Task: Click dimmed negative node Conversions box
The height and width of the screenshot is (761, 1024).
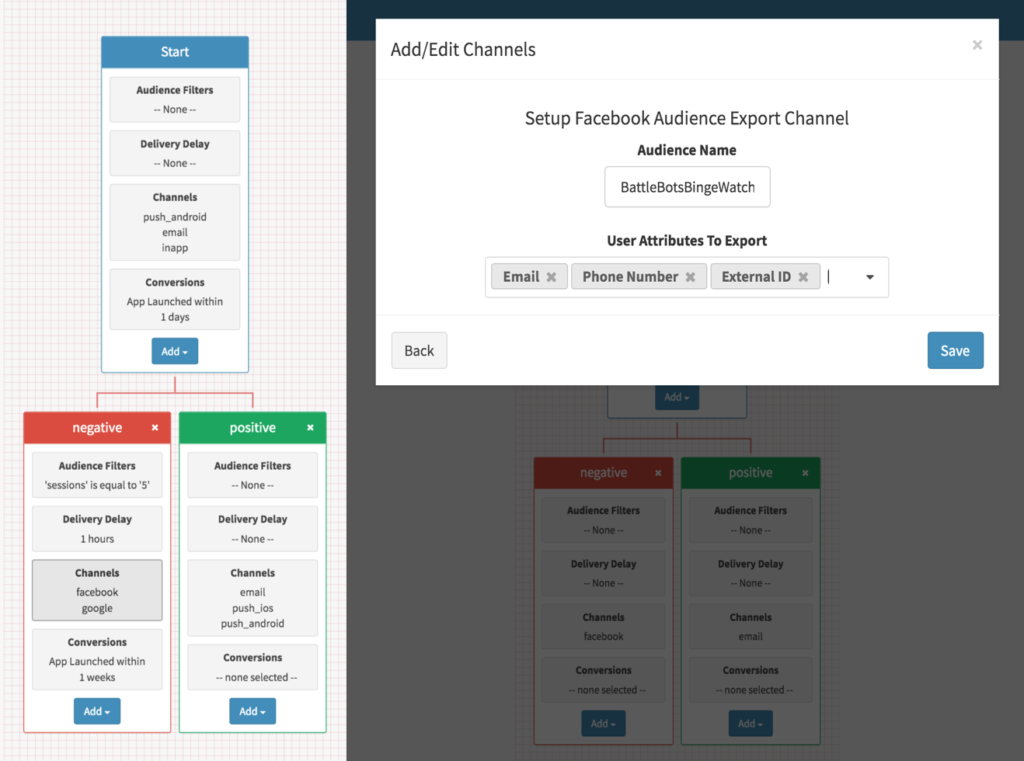Action: [x=603, y=679]
